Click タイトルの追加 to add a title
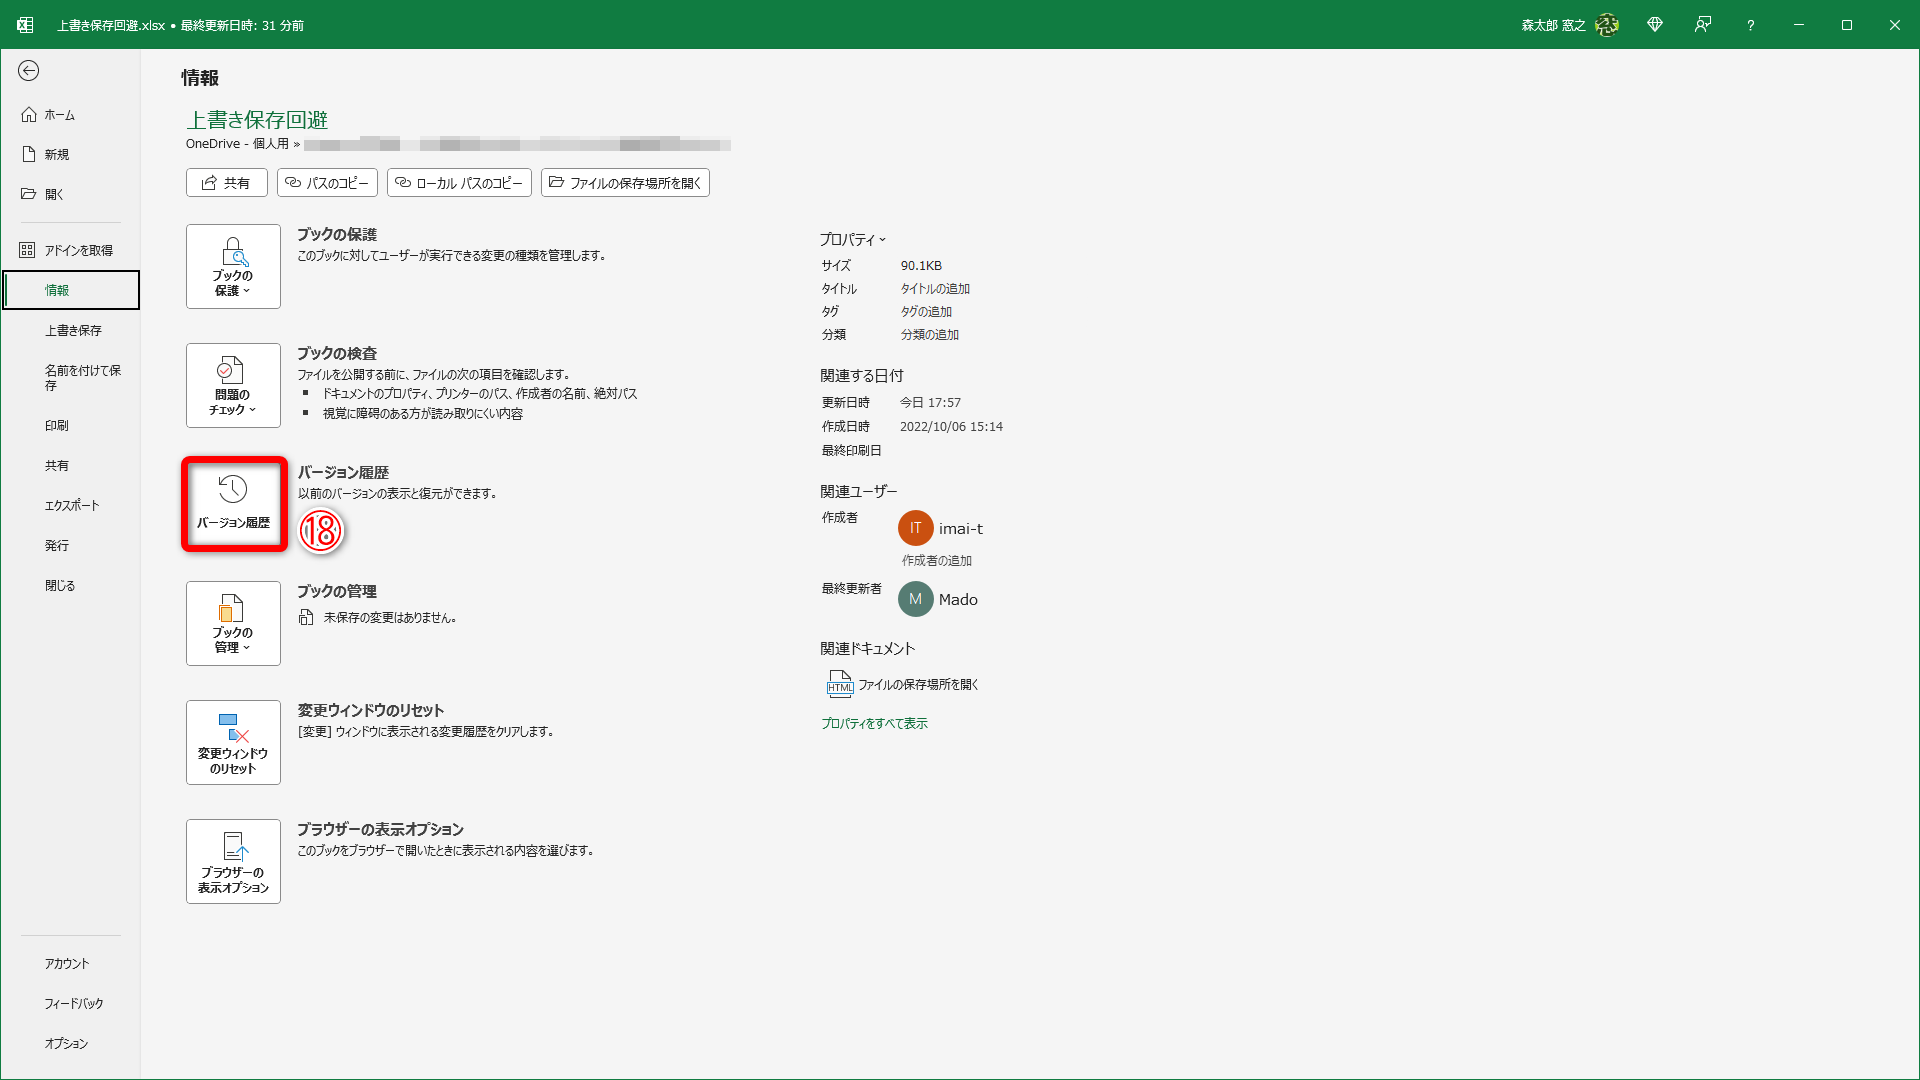 pos(934,288)
